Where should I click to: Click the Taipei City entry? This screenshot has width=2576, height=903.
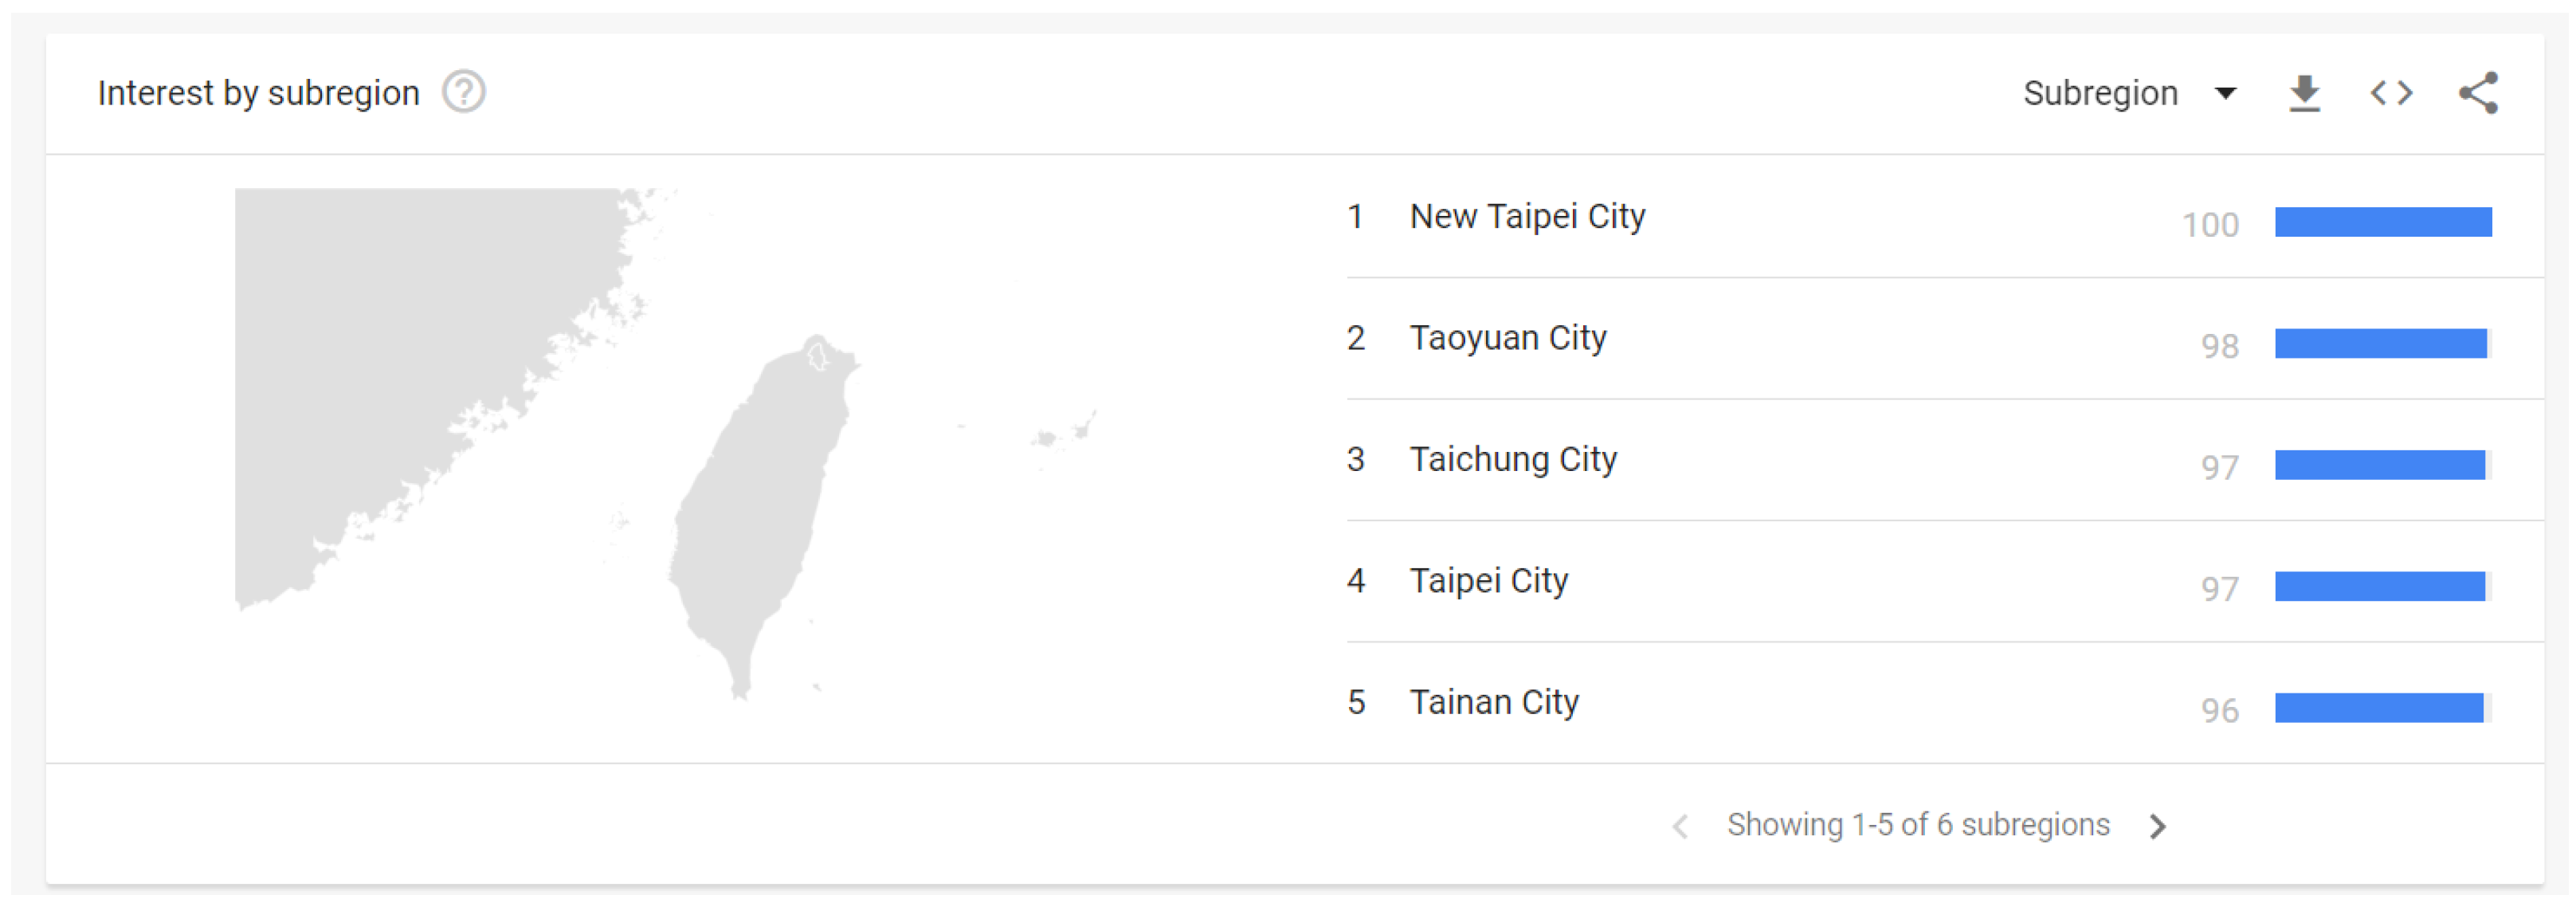[1488, 581]
